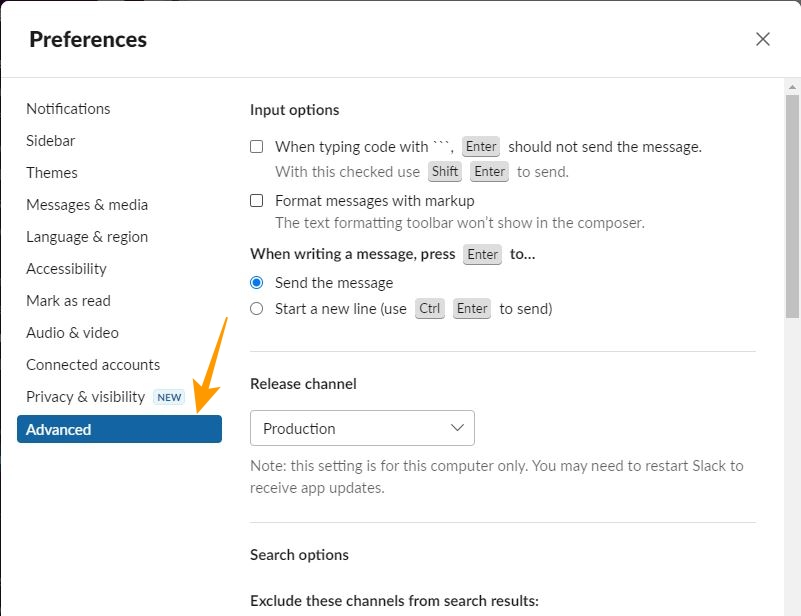Screen dimensions: 801x616
Task: Open Connected accounts preferences
Action: click(93, 365)
